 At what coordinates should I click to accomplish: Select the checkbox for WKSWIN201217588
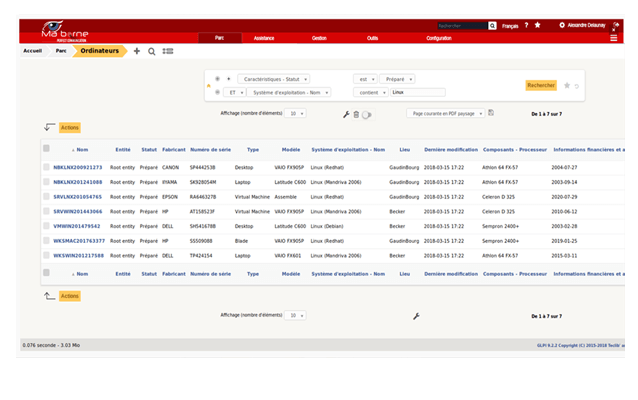pos(46,255)
